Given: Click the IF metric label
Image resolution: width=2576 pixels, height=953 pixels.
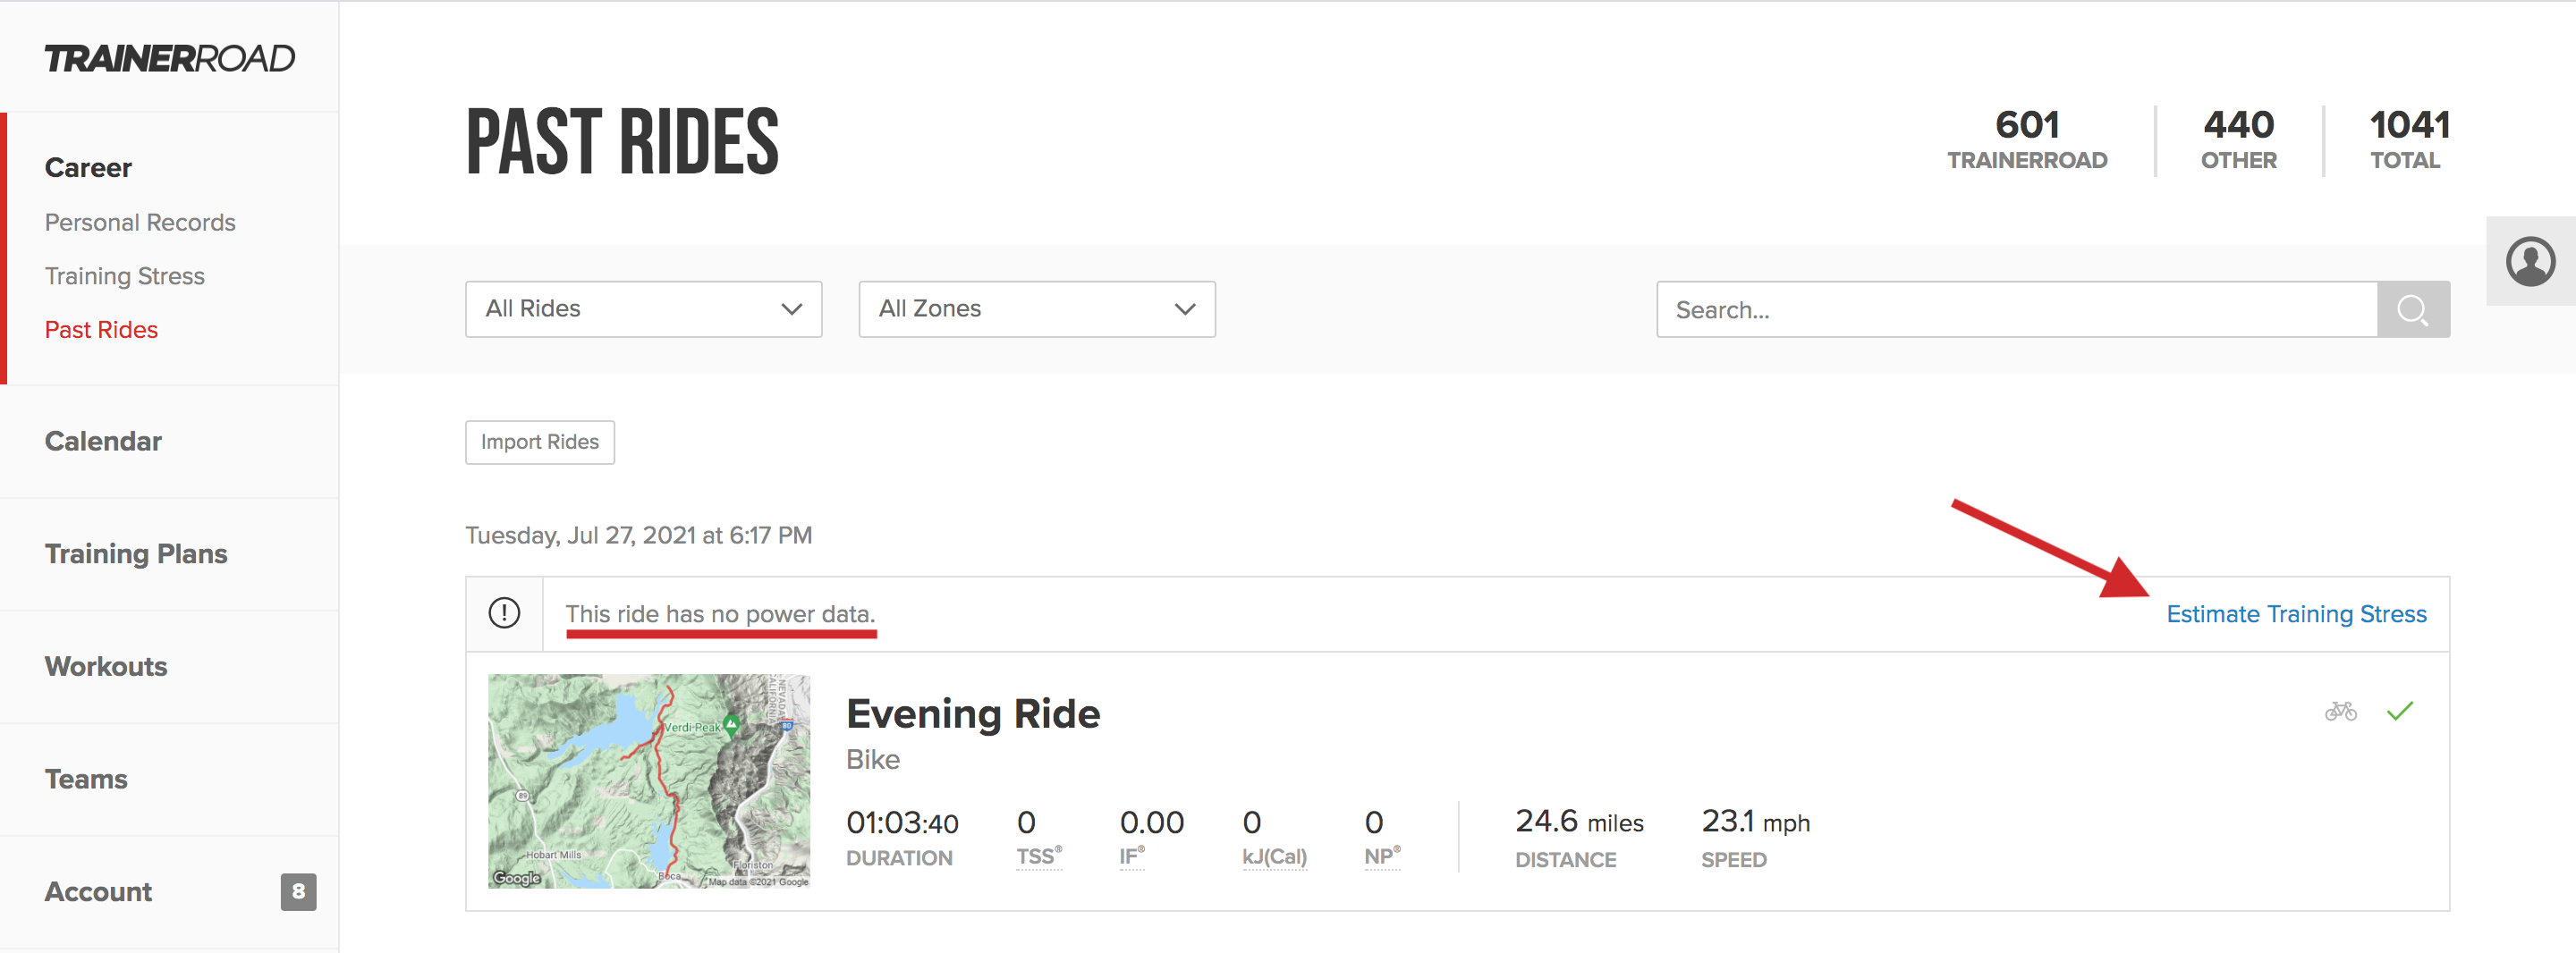Looking at the screenshot, I should point(1132,856).
